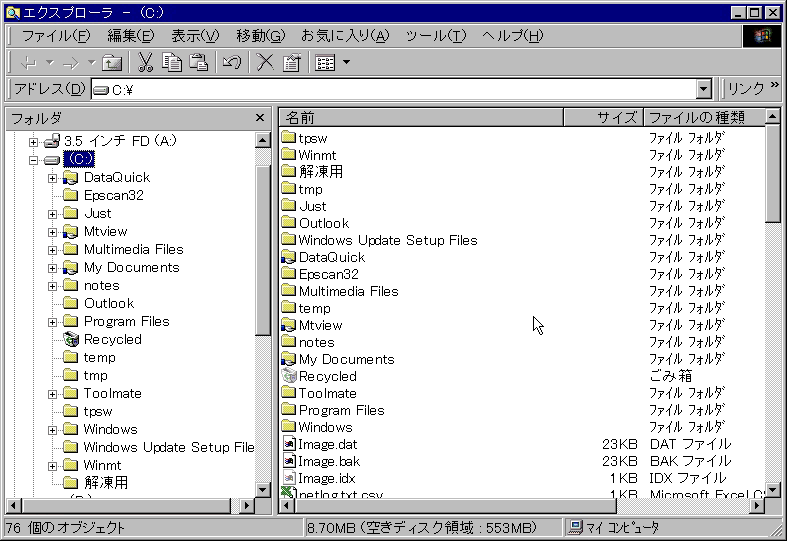Select Epscan32 in the folder tree
This screenshot has height=541, width=787.
pyautogui.click(x=113, y=195)
